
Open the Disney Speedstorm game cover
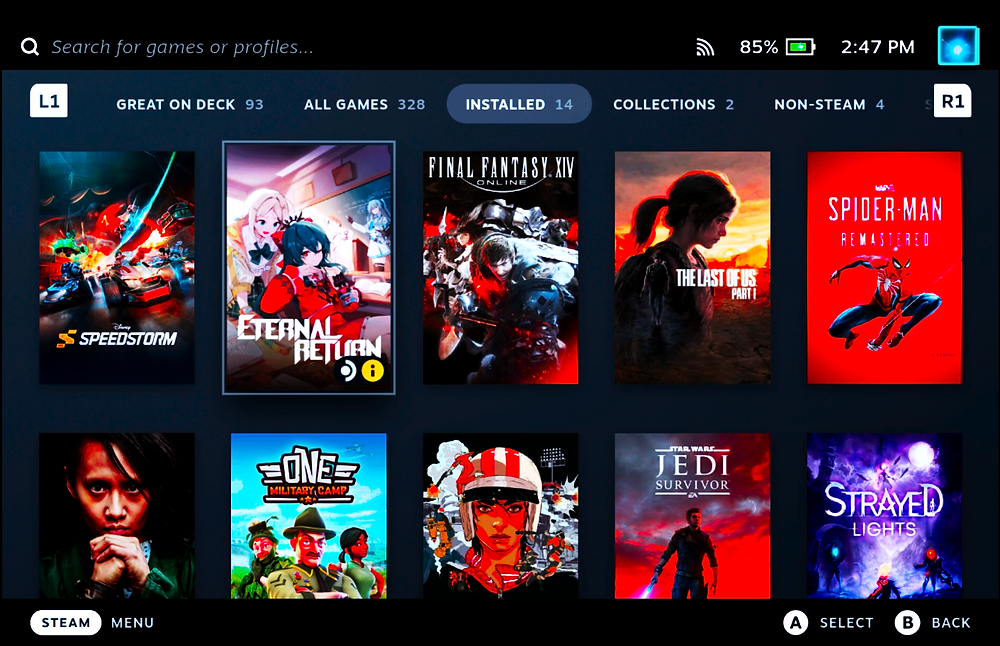click(x=117, y=268)
